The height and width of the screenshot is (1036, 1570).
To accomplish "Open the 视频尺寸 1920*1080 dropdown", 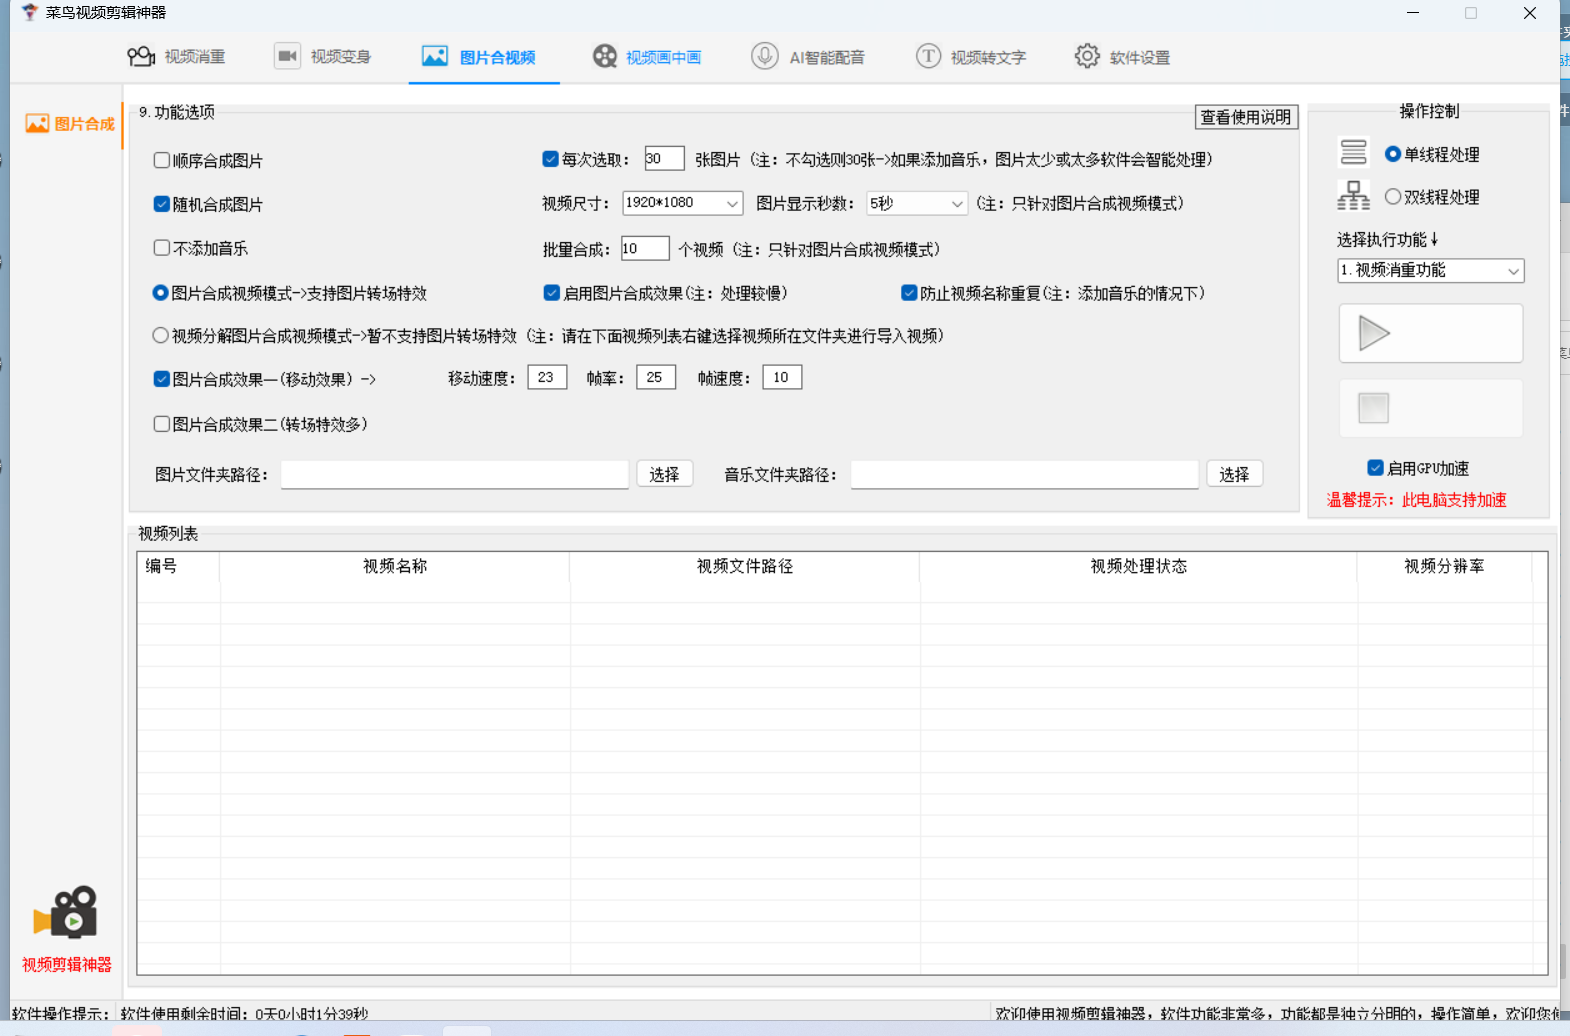I will [x=682, y=203].
